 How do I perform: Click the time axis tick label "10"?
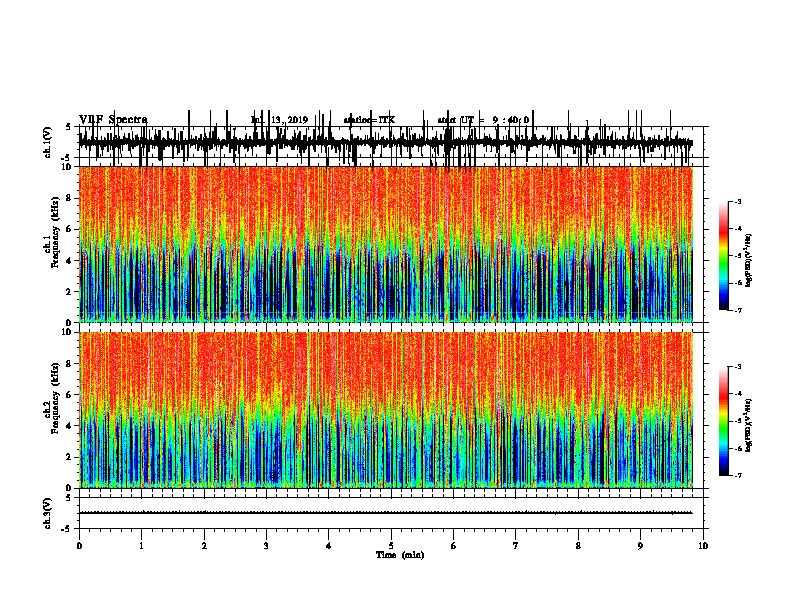(703, 546)
